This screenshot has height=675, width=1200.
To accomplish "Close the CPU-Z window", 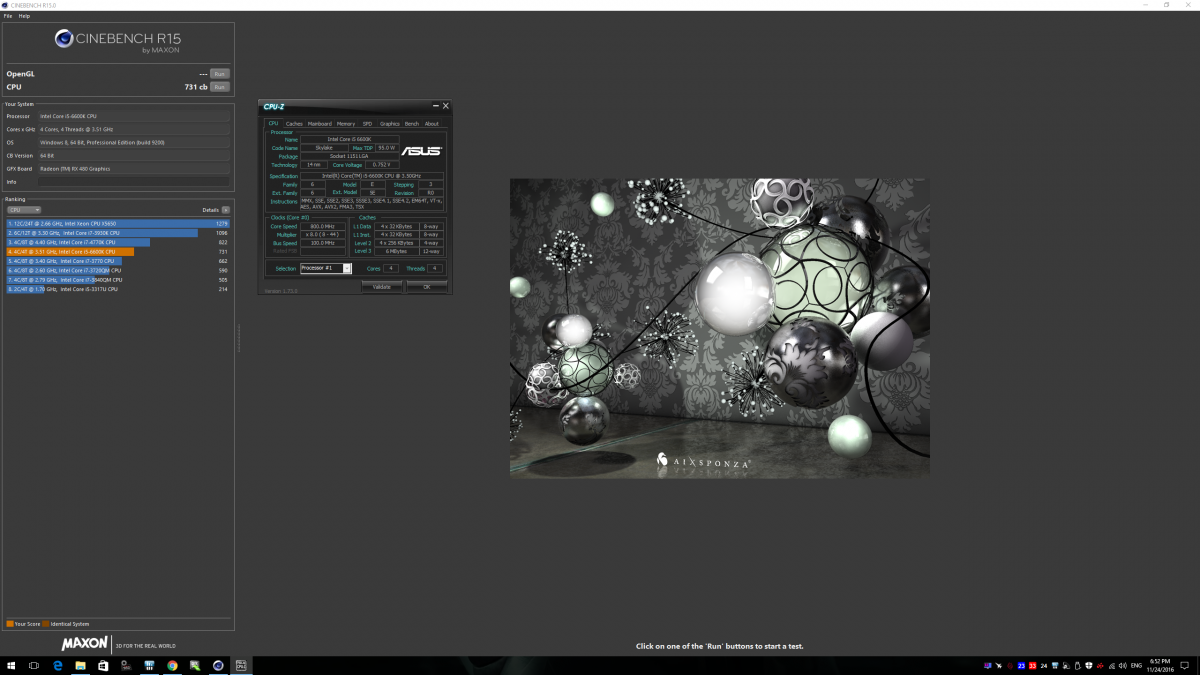I will (446, 106).
